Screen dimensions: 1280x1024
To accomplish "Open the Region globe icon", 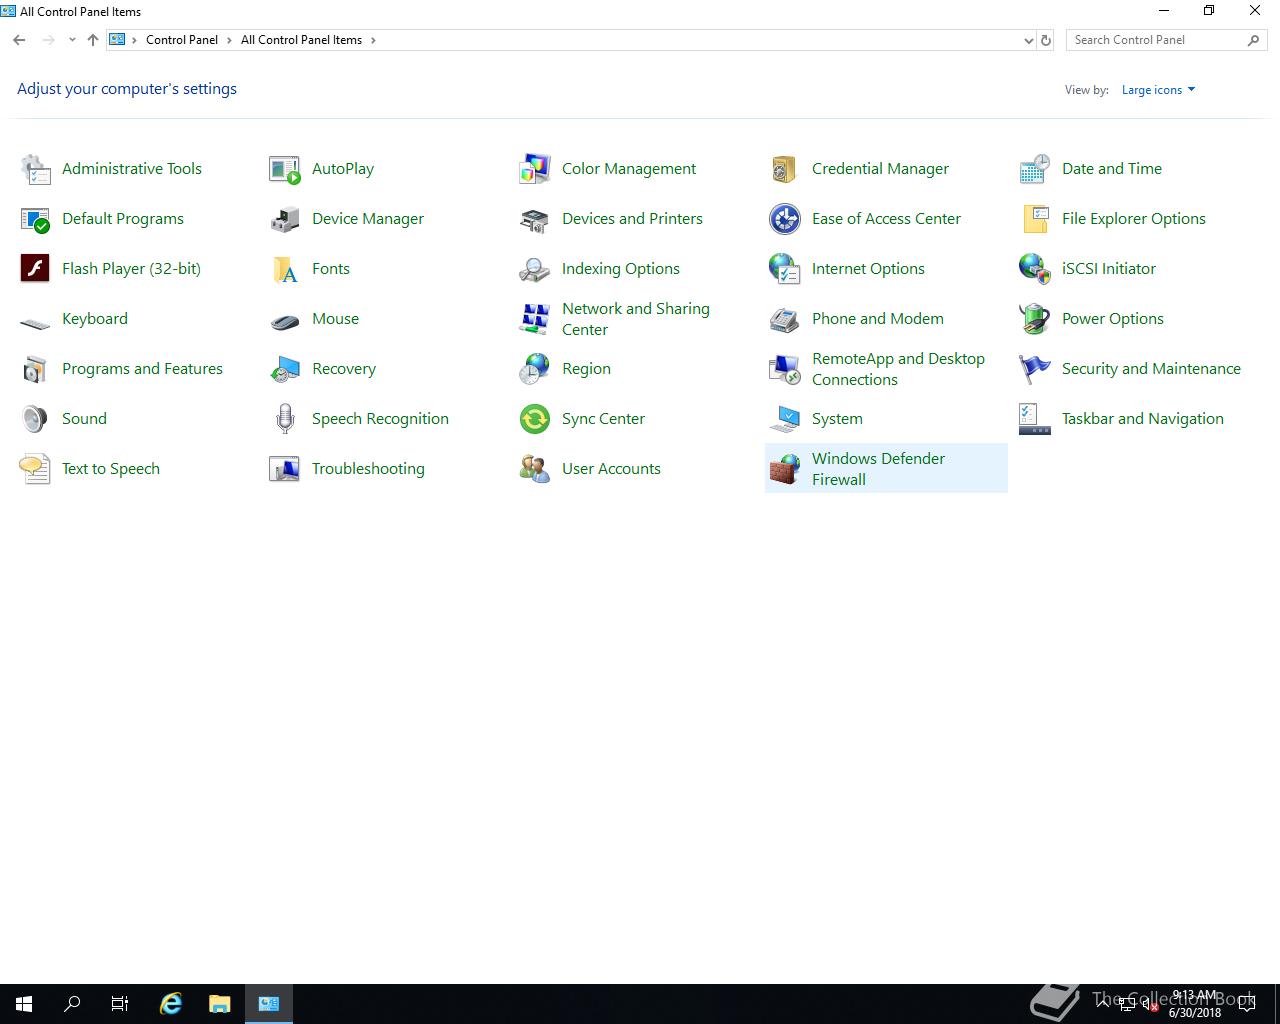I will [535, 369].
